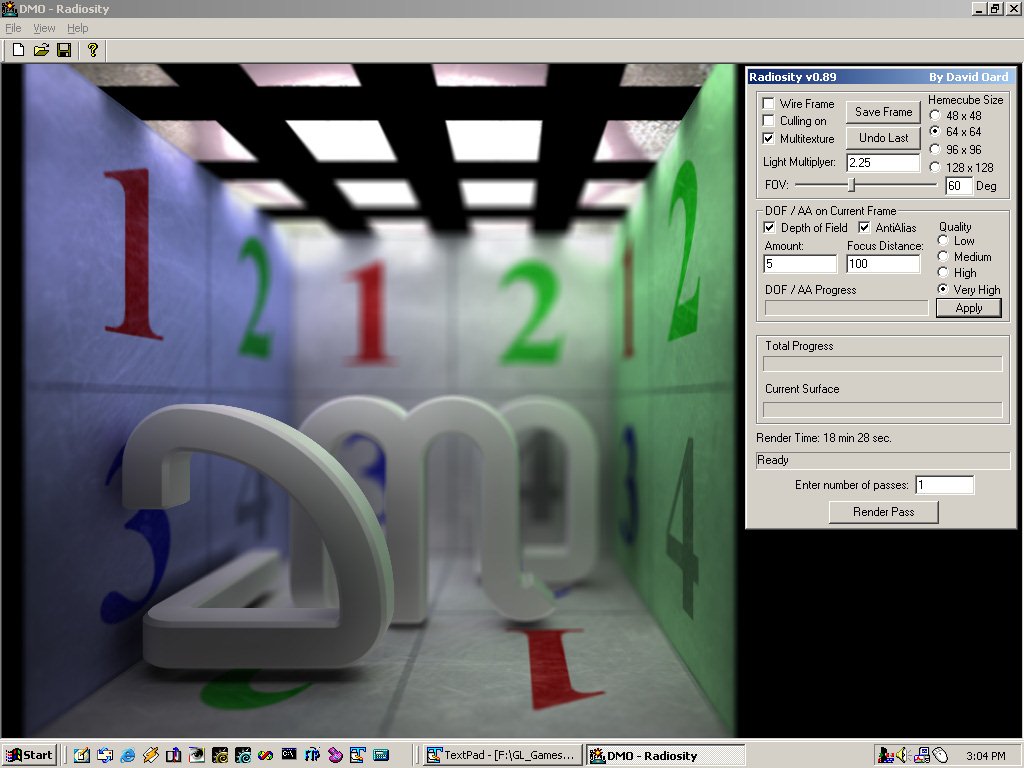Uncheck the Depth of Field option

pyautogui.click(x=769, y=228)
